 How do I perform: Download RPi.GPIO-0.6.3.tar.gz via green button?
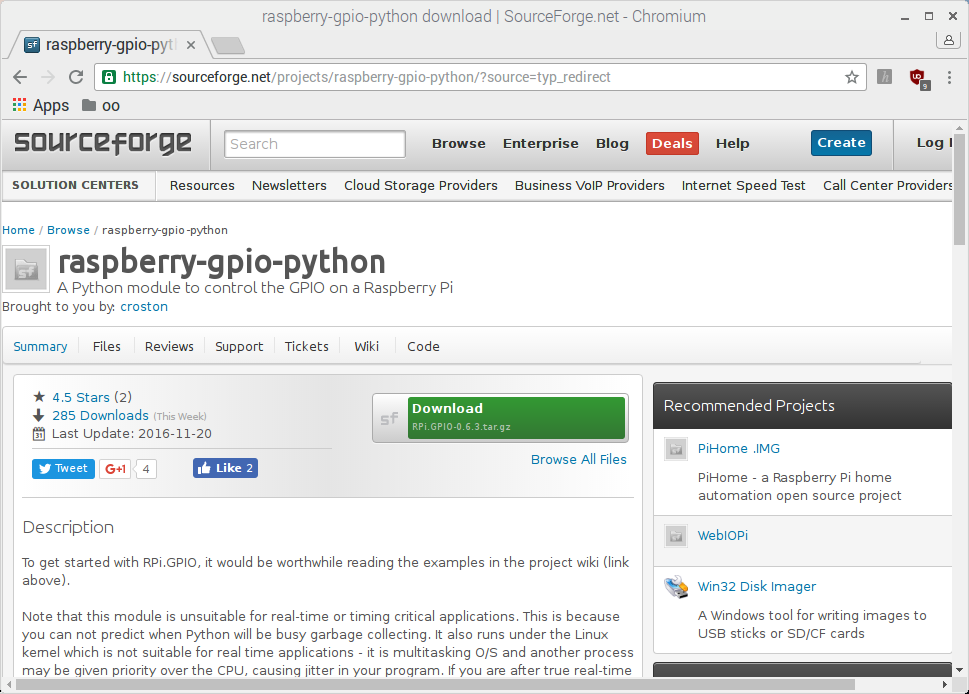click(x=516, y=418)
